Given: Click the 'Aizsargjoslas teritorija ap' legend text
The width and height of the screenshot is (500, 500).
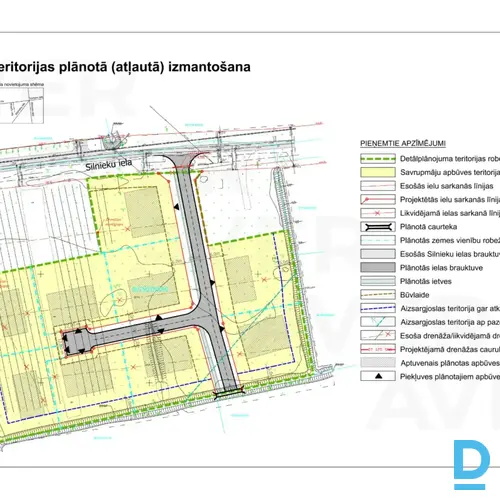Looking at the screenshot, I should (443, 322).
